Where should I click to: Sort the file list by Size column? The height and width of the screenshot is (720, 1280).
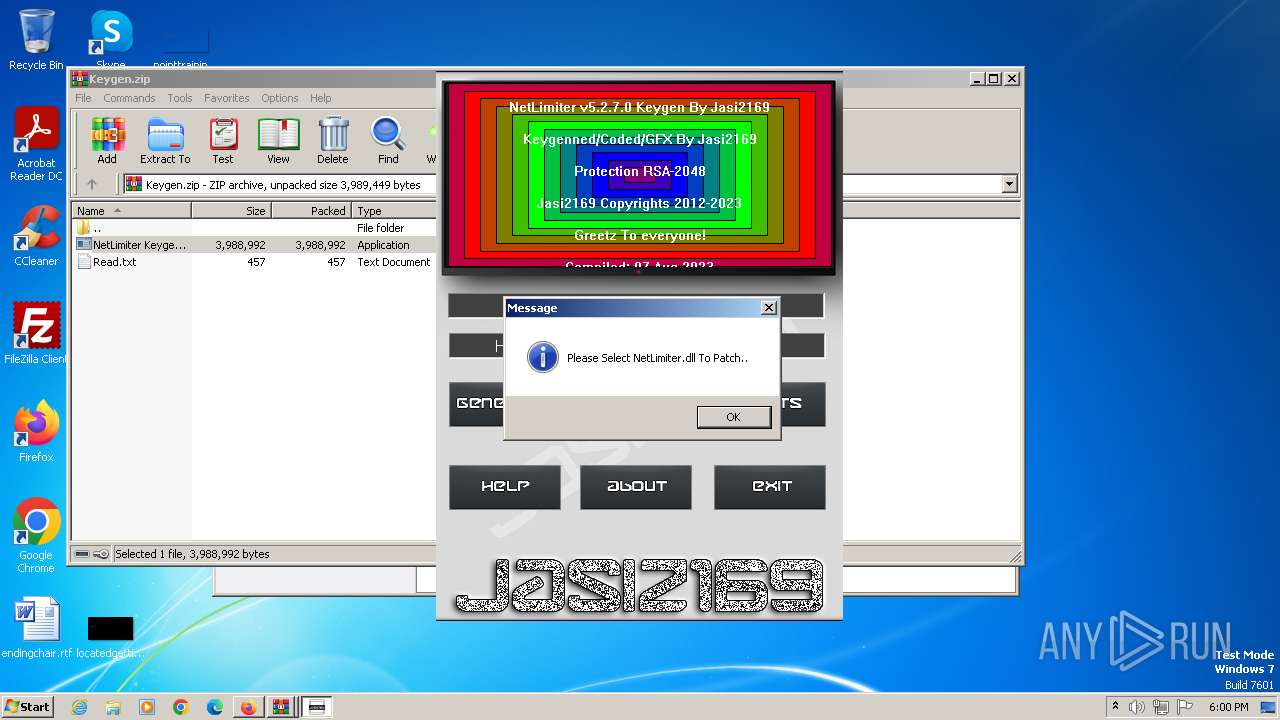pyautogui.click(x=231, y=211)
